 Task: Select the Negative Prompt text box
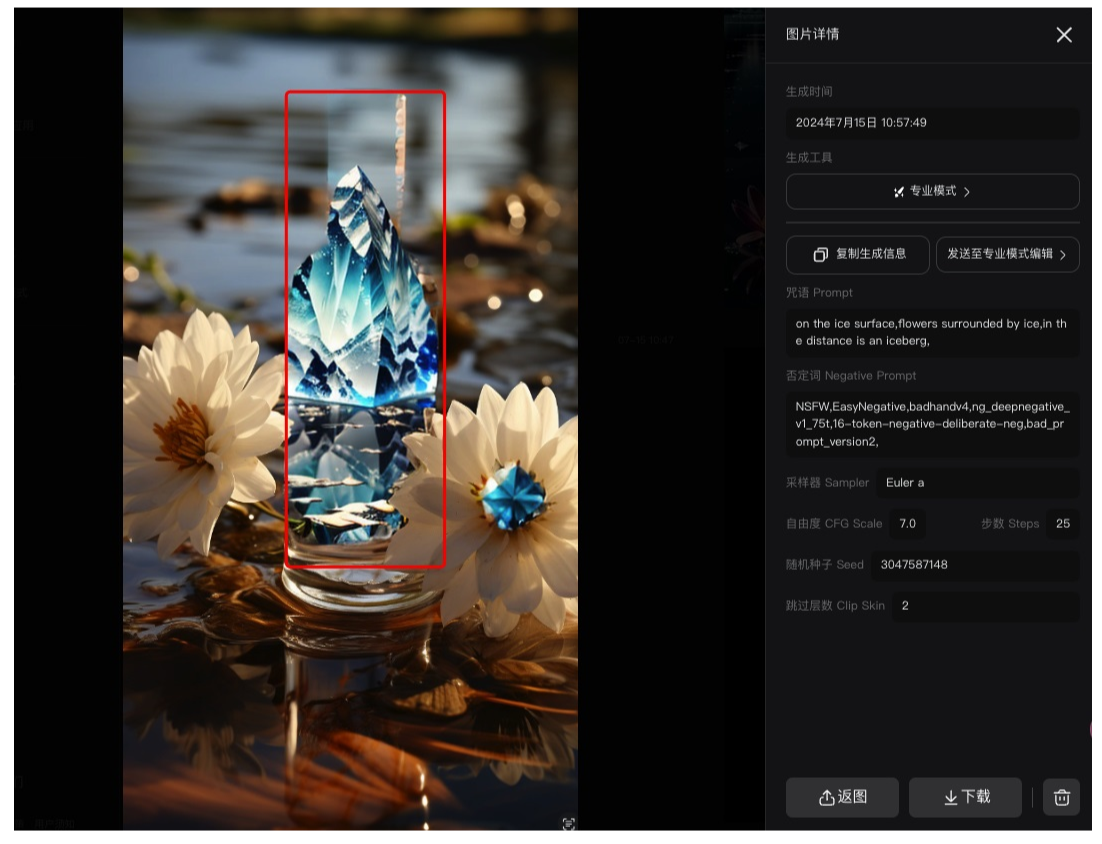point(932,424)
